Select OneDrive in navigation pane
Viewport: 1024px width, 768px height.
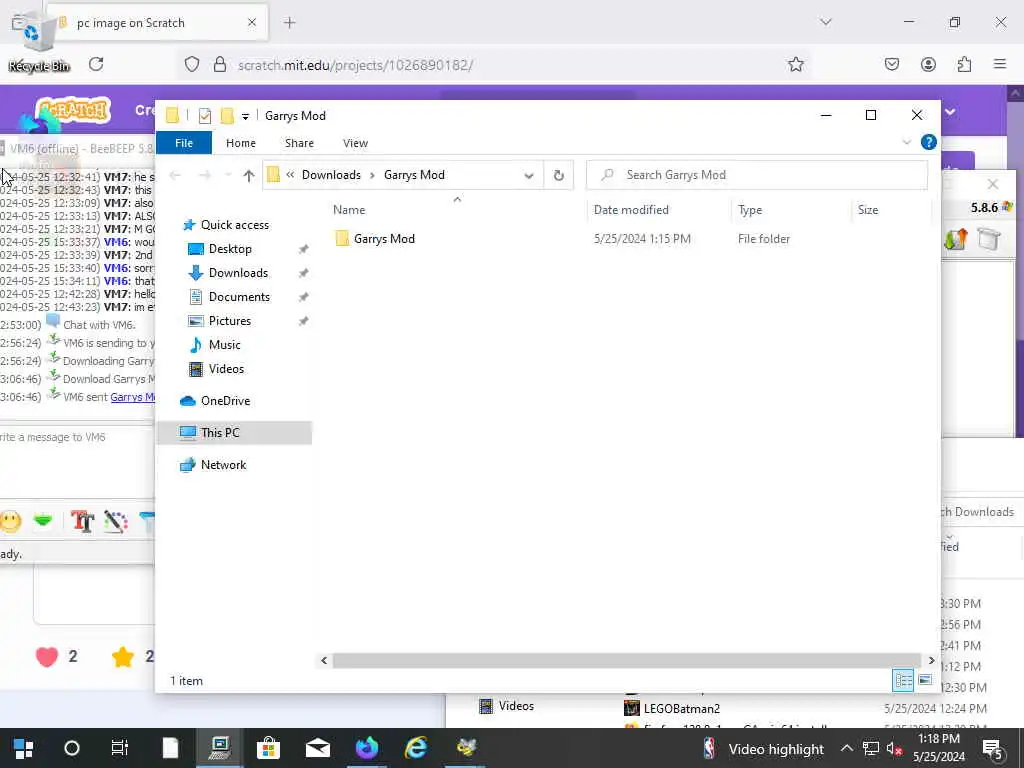pyautogui.click(x=225, y=401)
